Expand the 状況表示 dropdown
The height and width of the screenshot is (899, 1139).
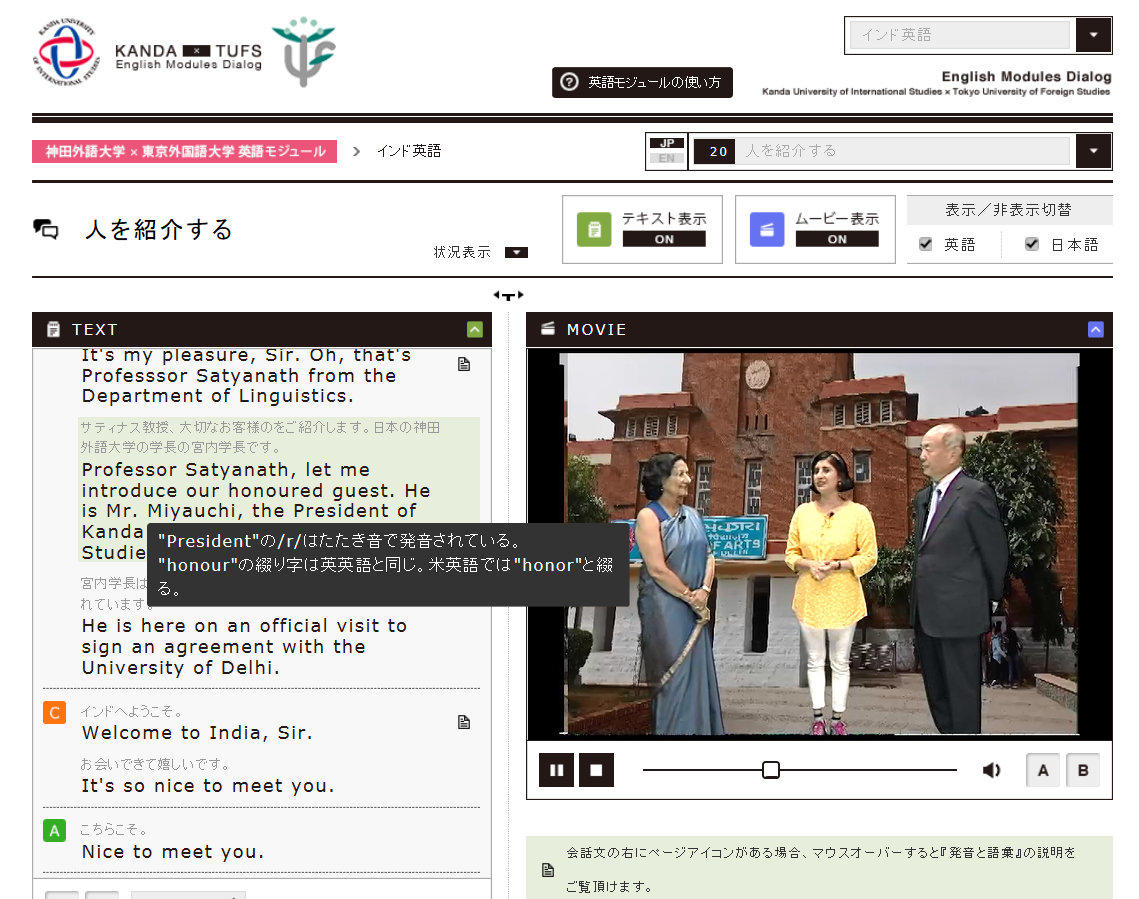click(x=516, y=252)
